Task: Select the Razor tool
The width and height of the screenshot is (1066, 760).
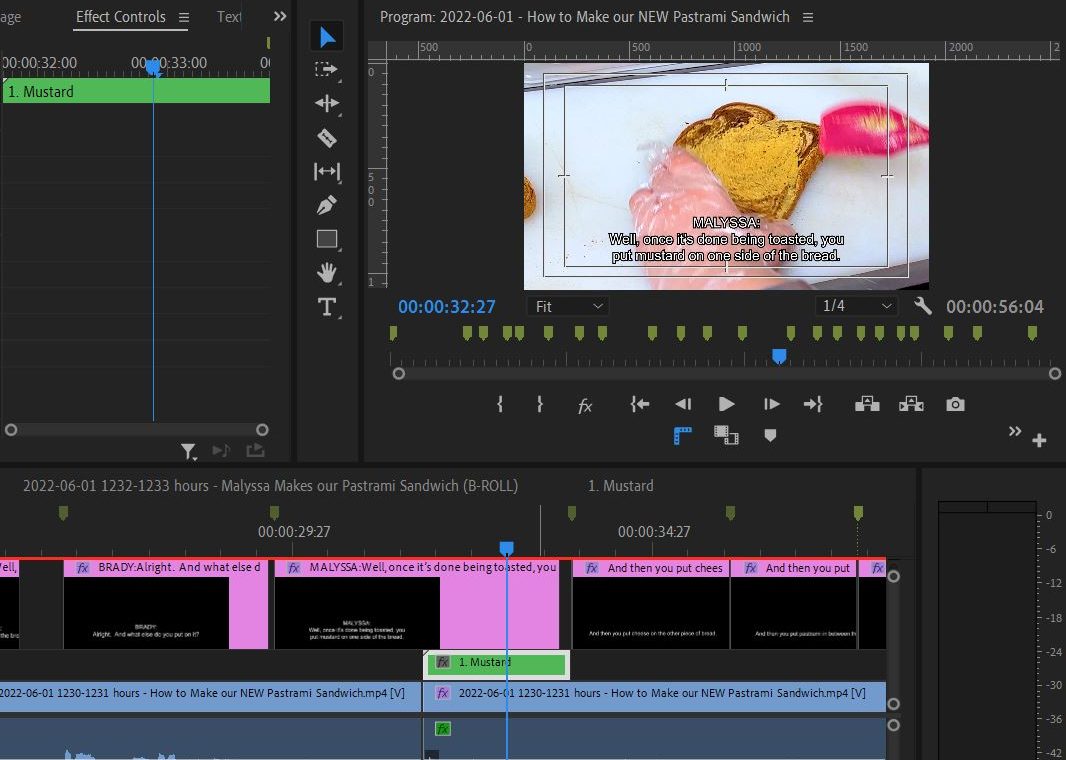Action: click(327, 138)
